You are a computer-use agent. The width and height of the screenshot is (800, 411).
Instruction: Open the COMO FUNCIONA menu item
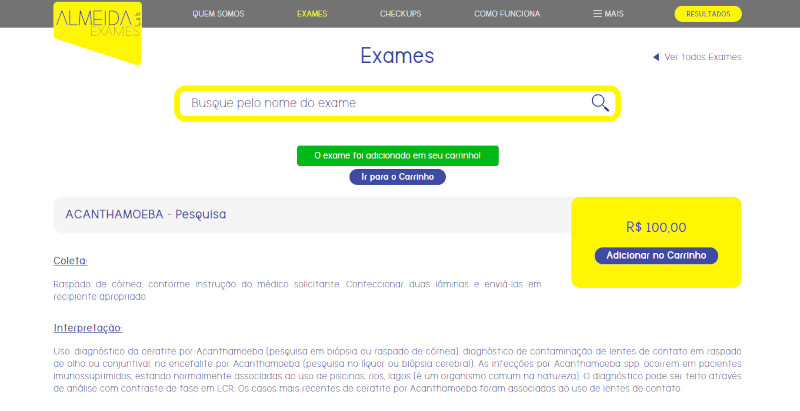[x=507, y=14]
